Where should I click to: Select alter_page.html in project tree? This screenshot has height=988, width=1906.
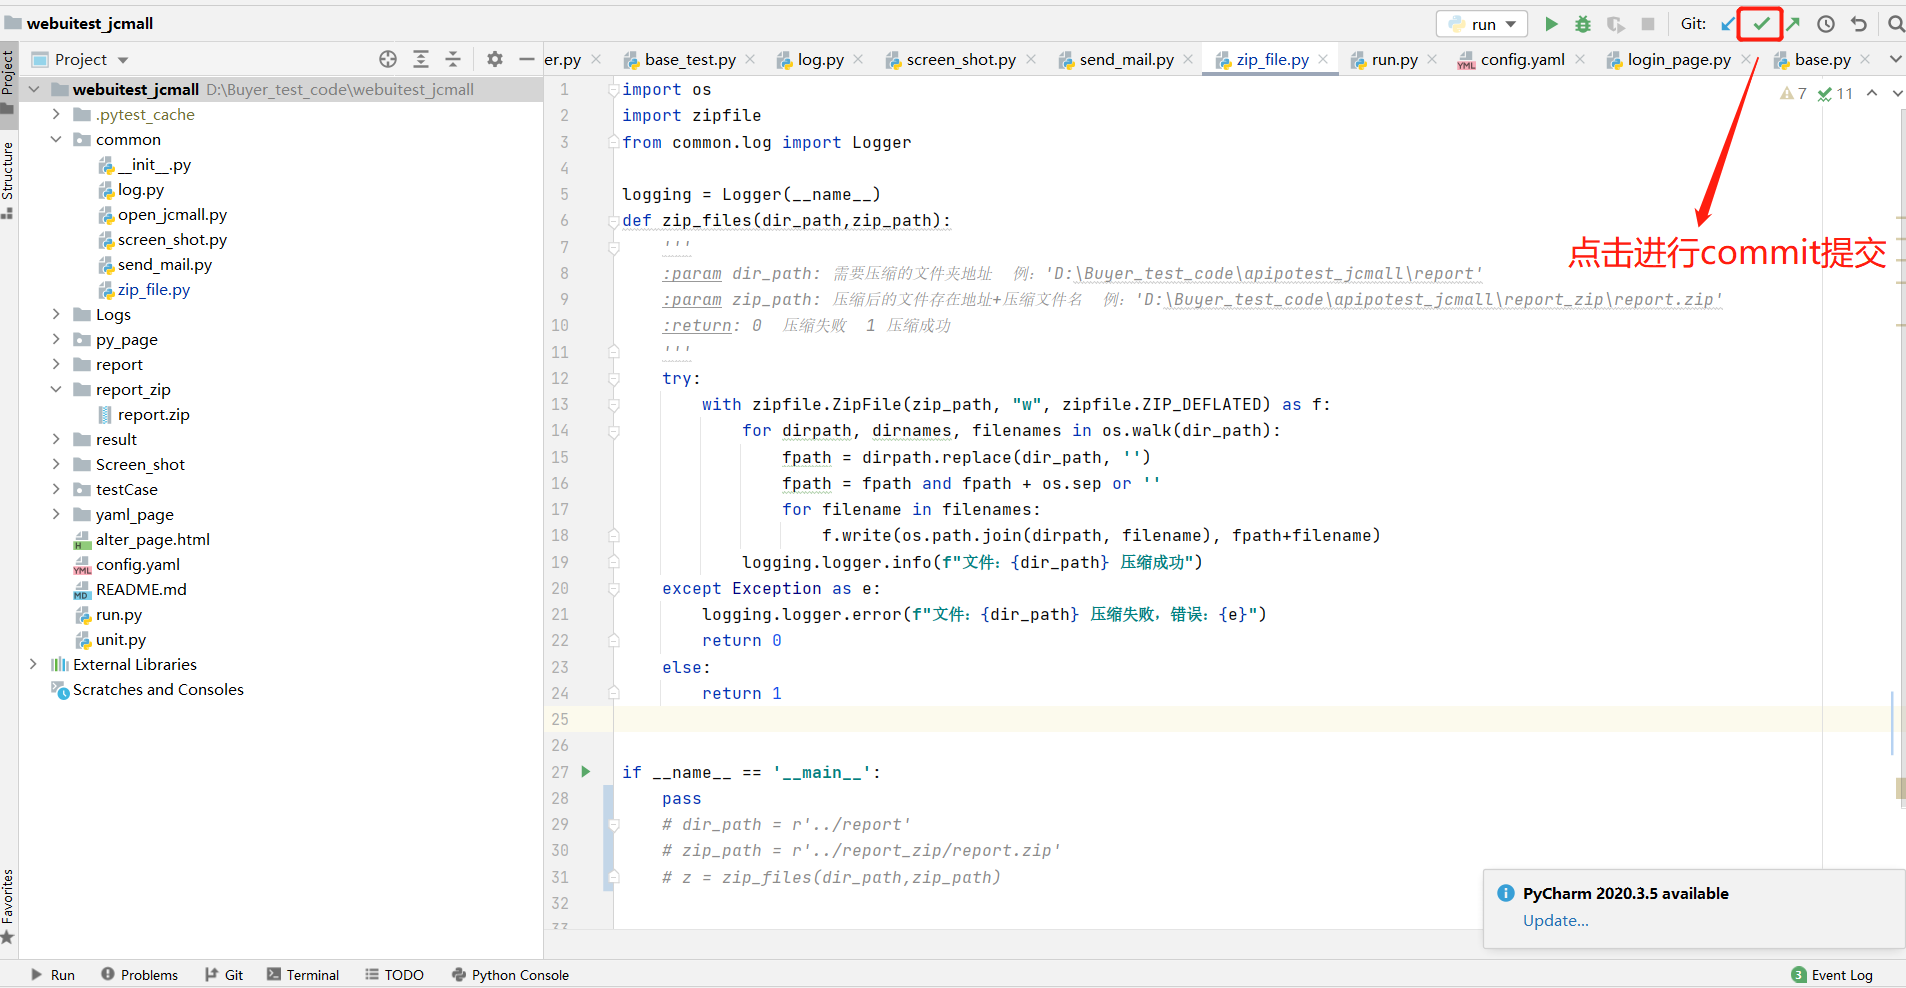[152, 539]
